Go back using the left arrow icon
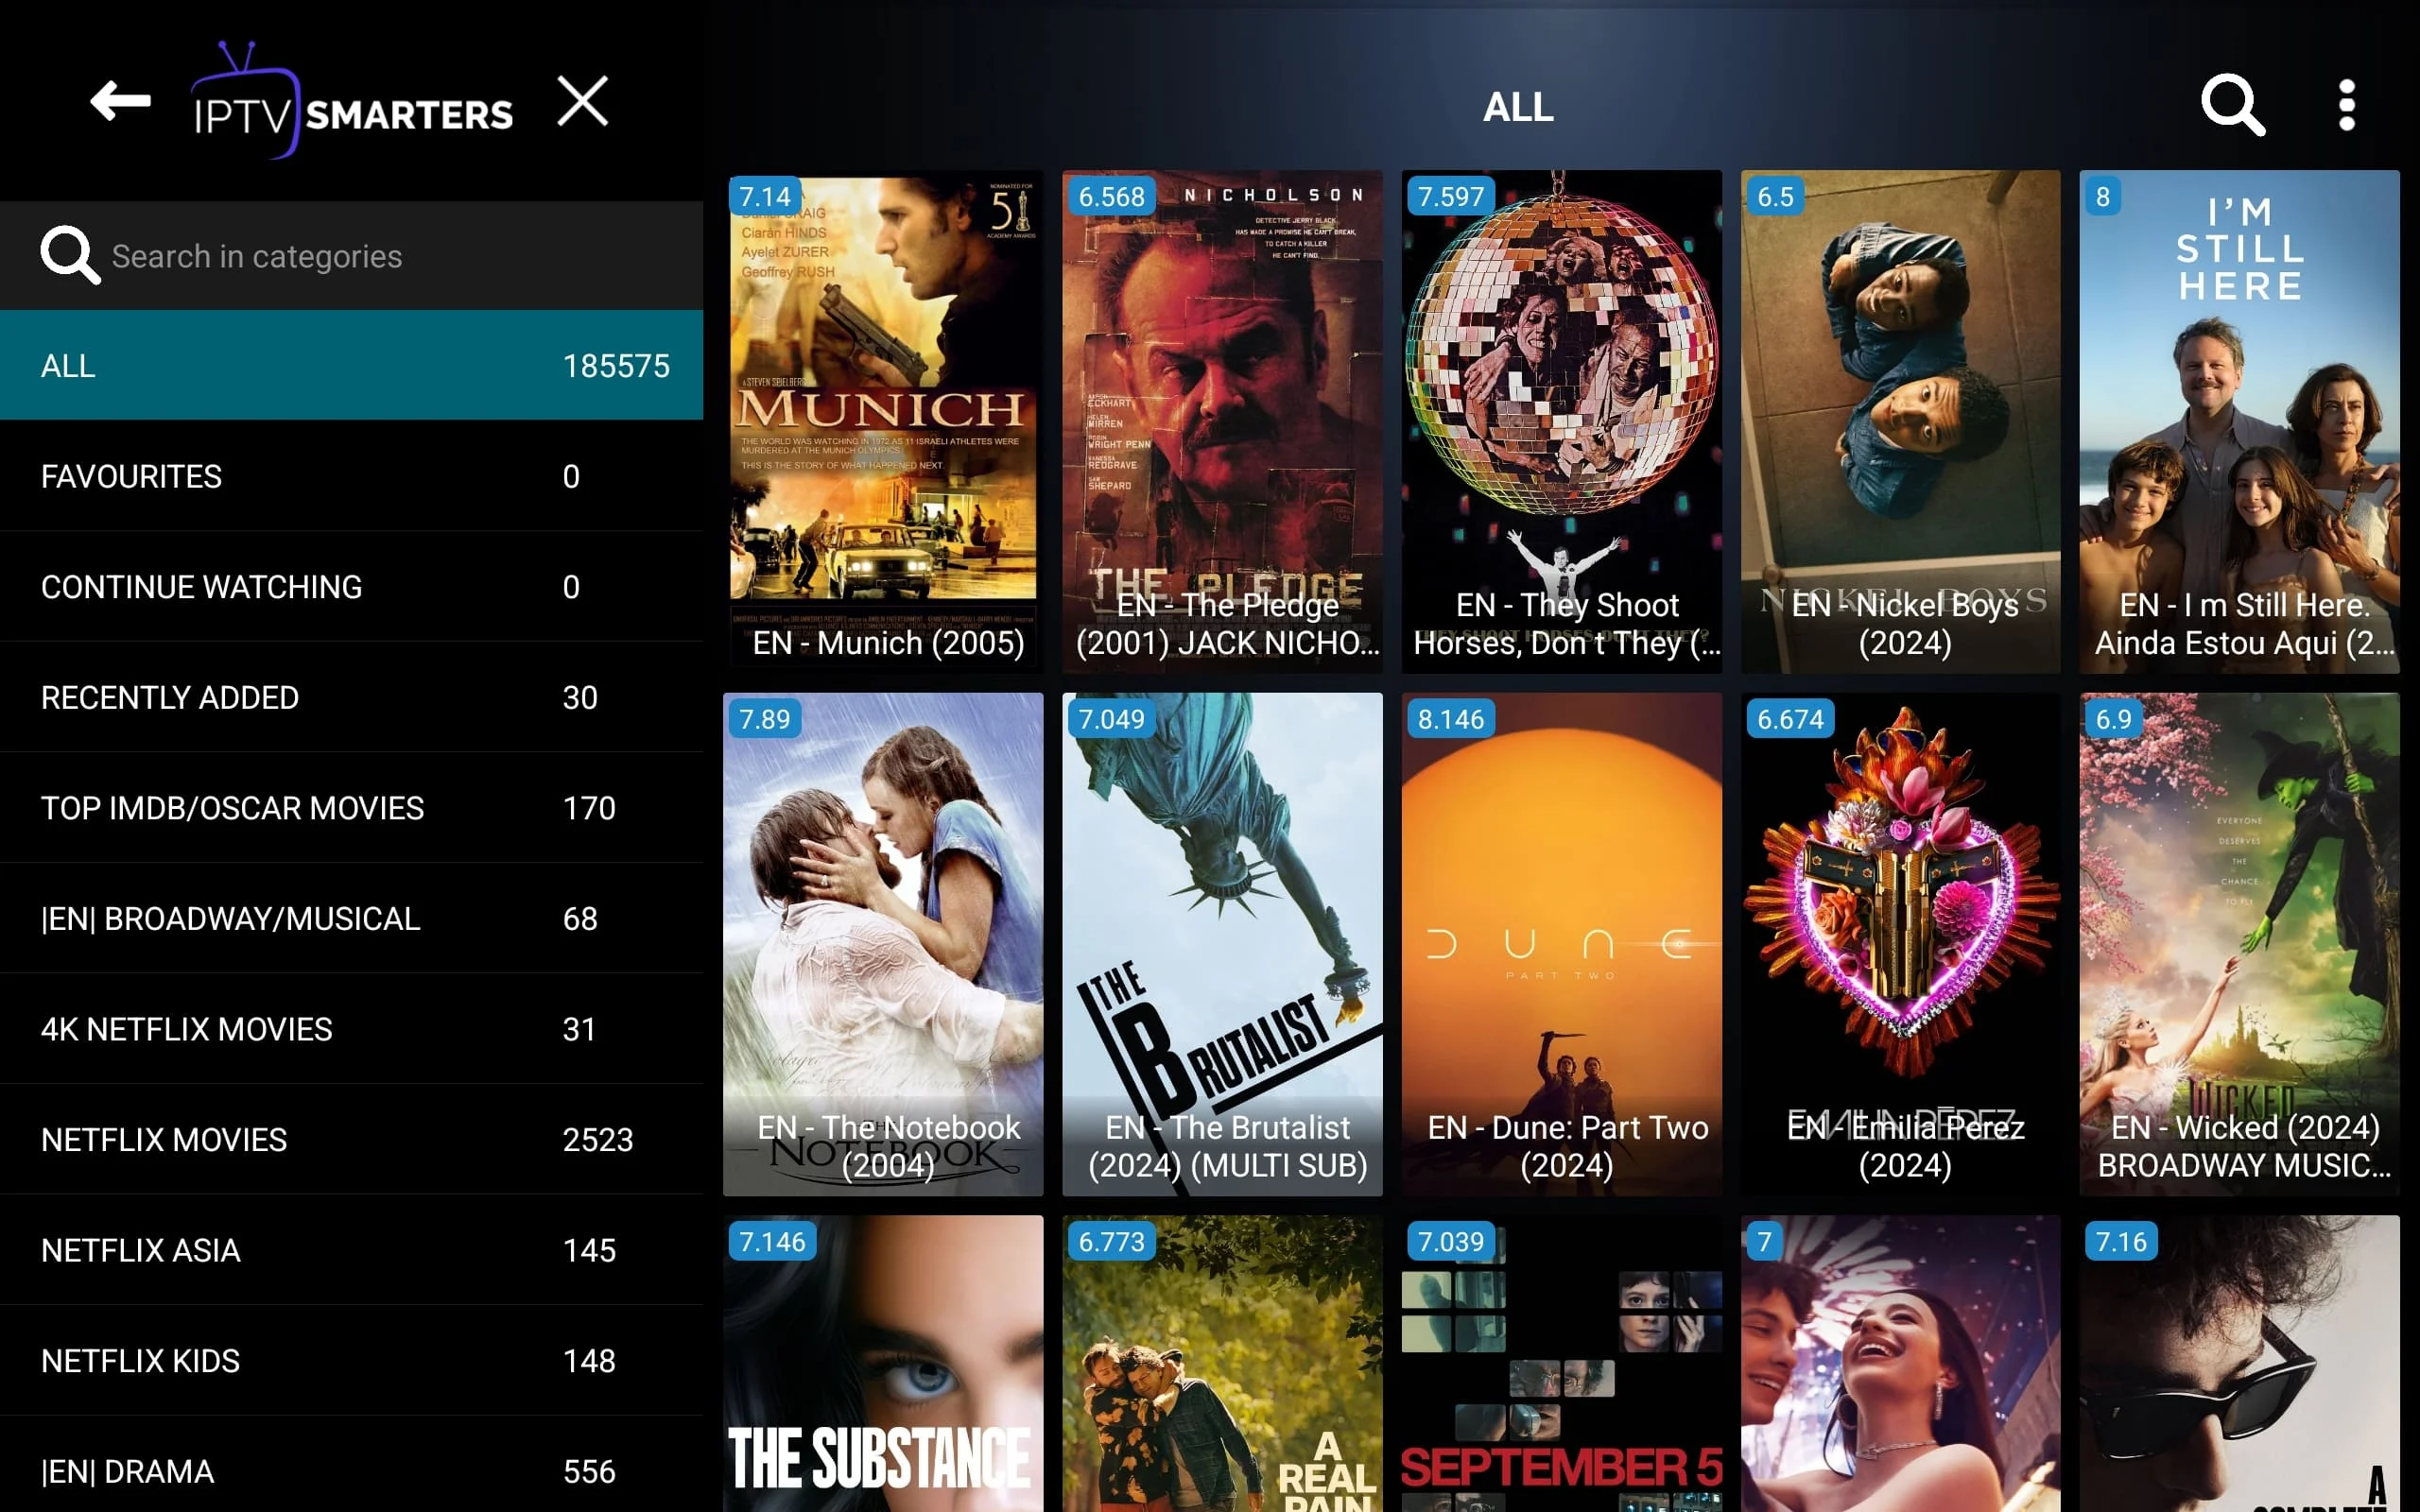This screenshot has height=1512, width=2420. 120,101
